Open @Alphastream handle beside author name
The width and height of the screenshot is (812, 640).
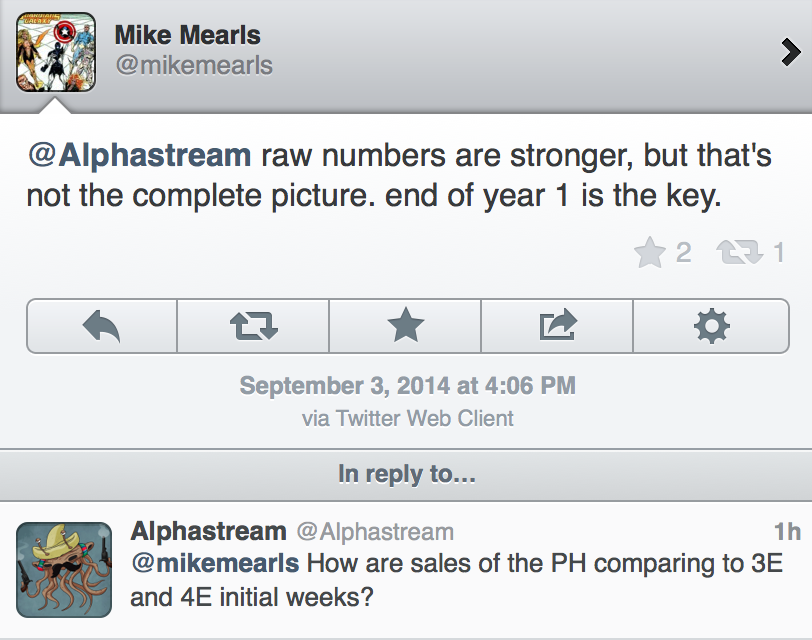(x=374, y=532)
